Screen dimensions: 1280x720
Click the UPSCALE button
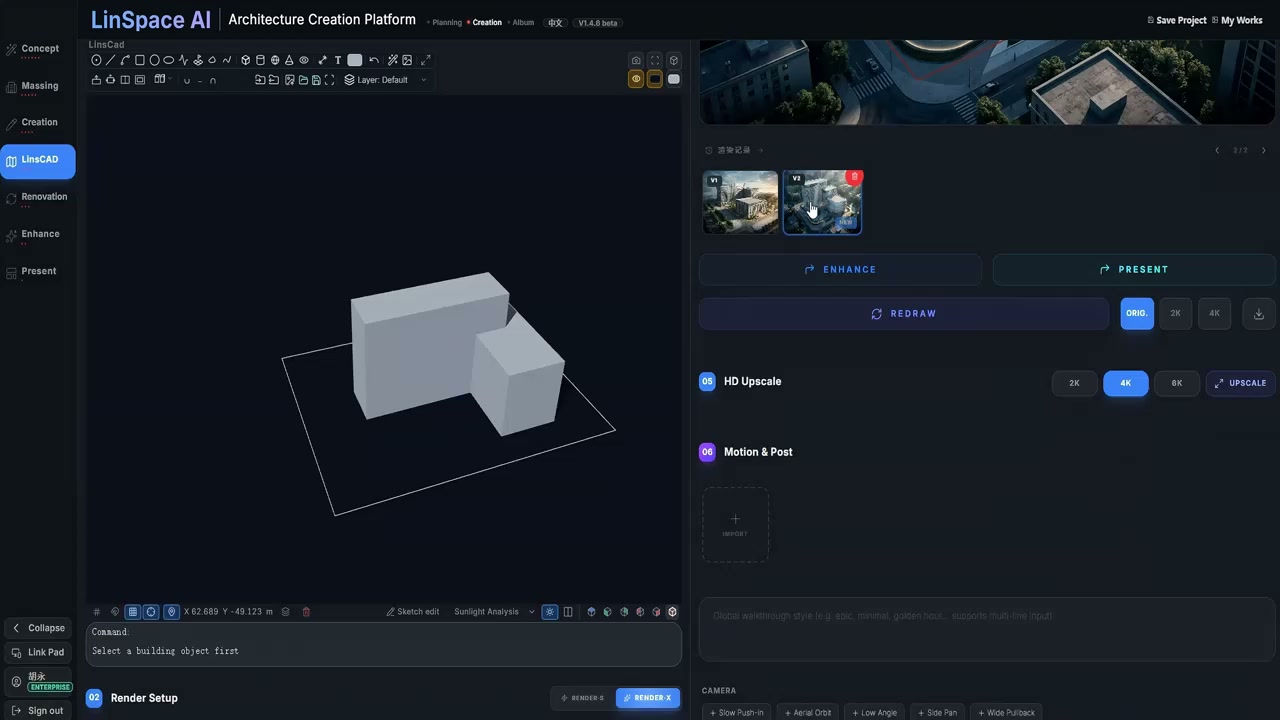pos(1241,383)
